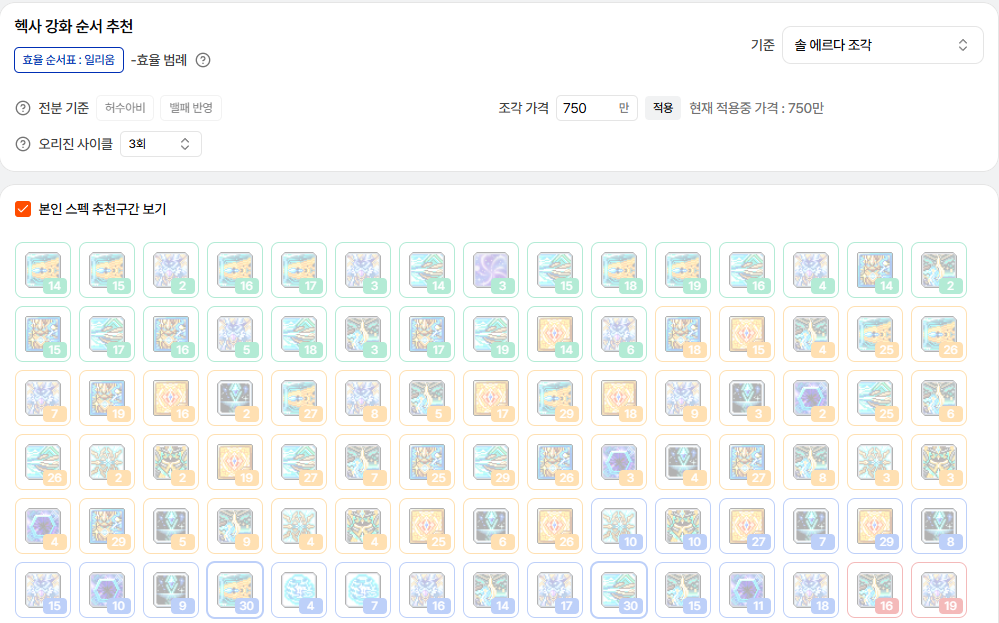Image resolution: width=999 pixels, height=623 pixels.
Task: Open the 효율 순서표 : 일리움 selector
Action: tap(69, 60)
